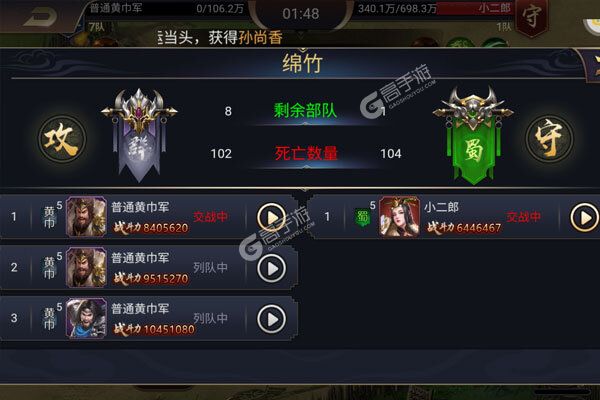
Task: Click the 绵竹 city title
Action: click(303, 64)
